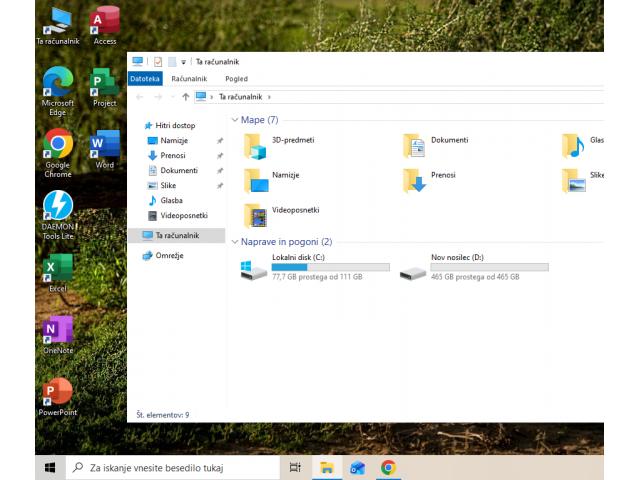640x480 pixels.
Task: Open Task View on the taskbar
Action: [295, 467]
